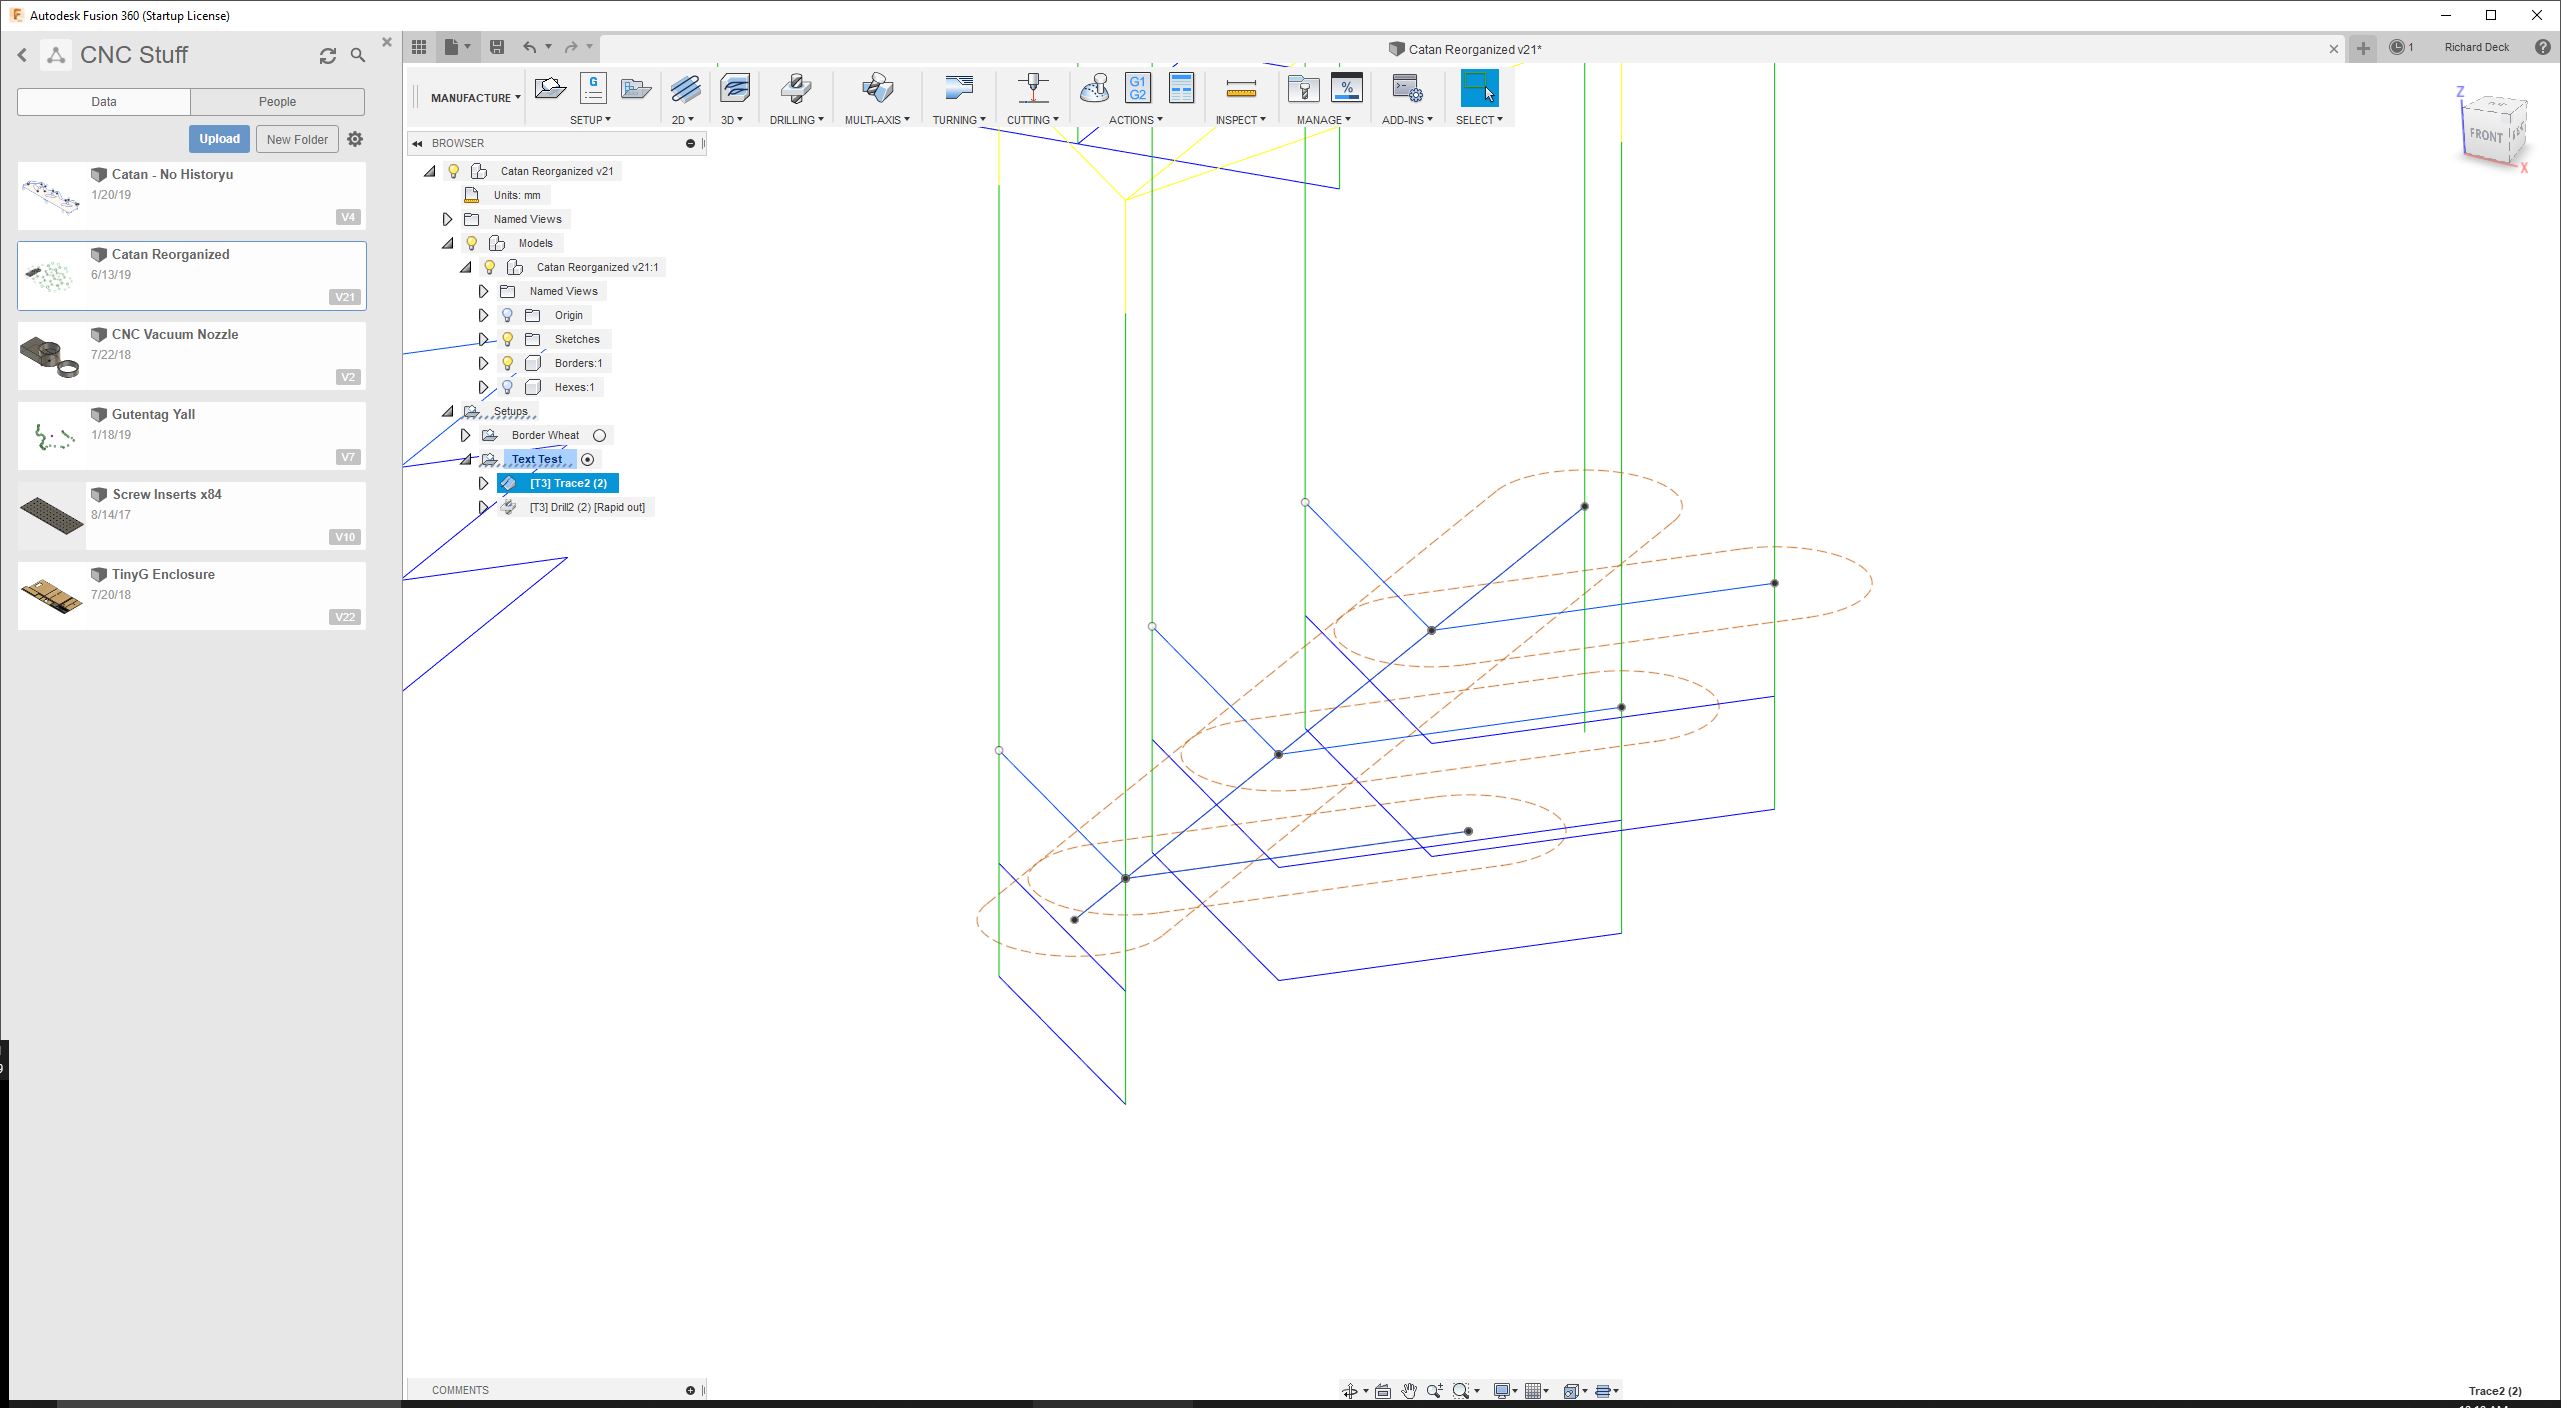Activate the Border Wheat setup radio button
The height and width of the screenshot is (1408, 2561).
(x=599, y=435)
